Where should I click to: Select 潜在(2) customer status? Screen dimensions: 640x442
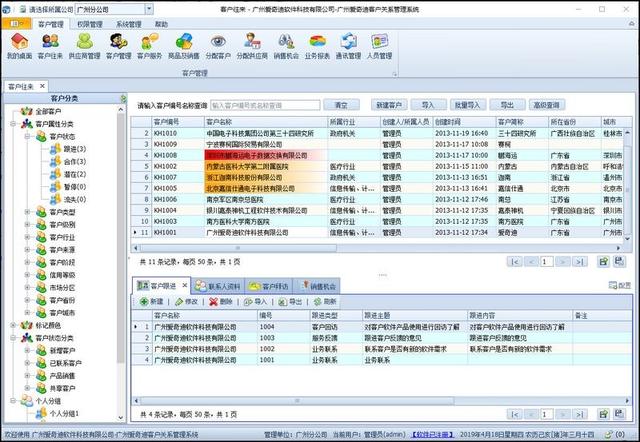(75, 174)
